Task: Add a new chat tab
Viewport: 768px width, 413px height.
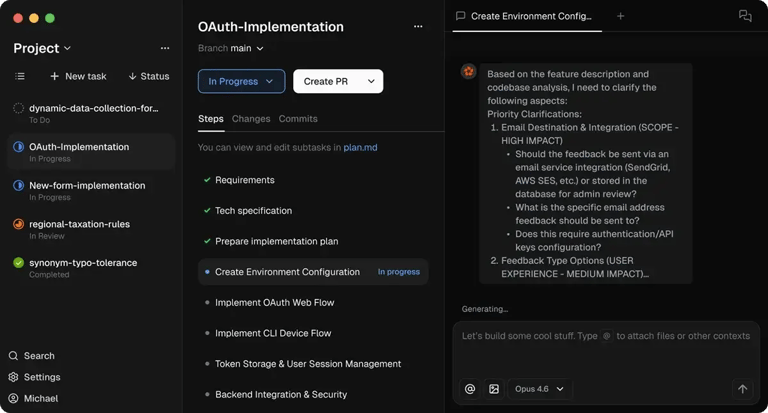Action: pos(620,16)
